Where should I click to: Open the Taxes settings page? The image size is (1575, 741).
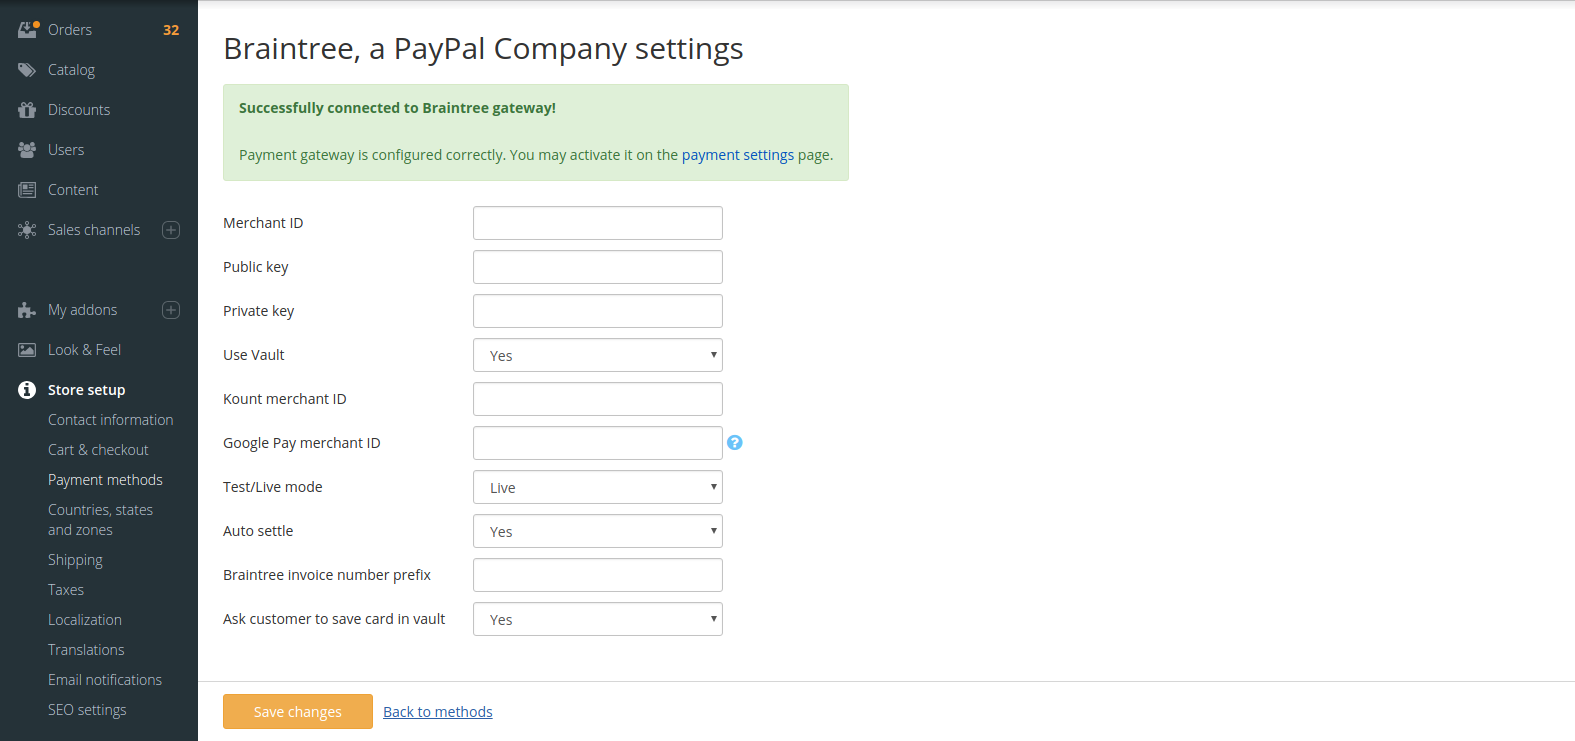(x=66, y=589)
